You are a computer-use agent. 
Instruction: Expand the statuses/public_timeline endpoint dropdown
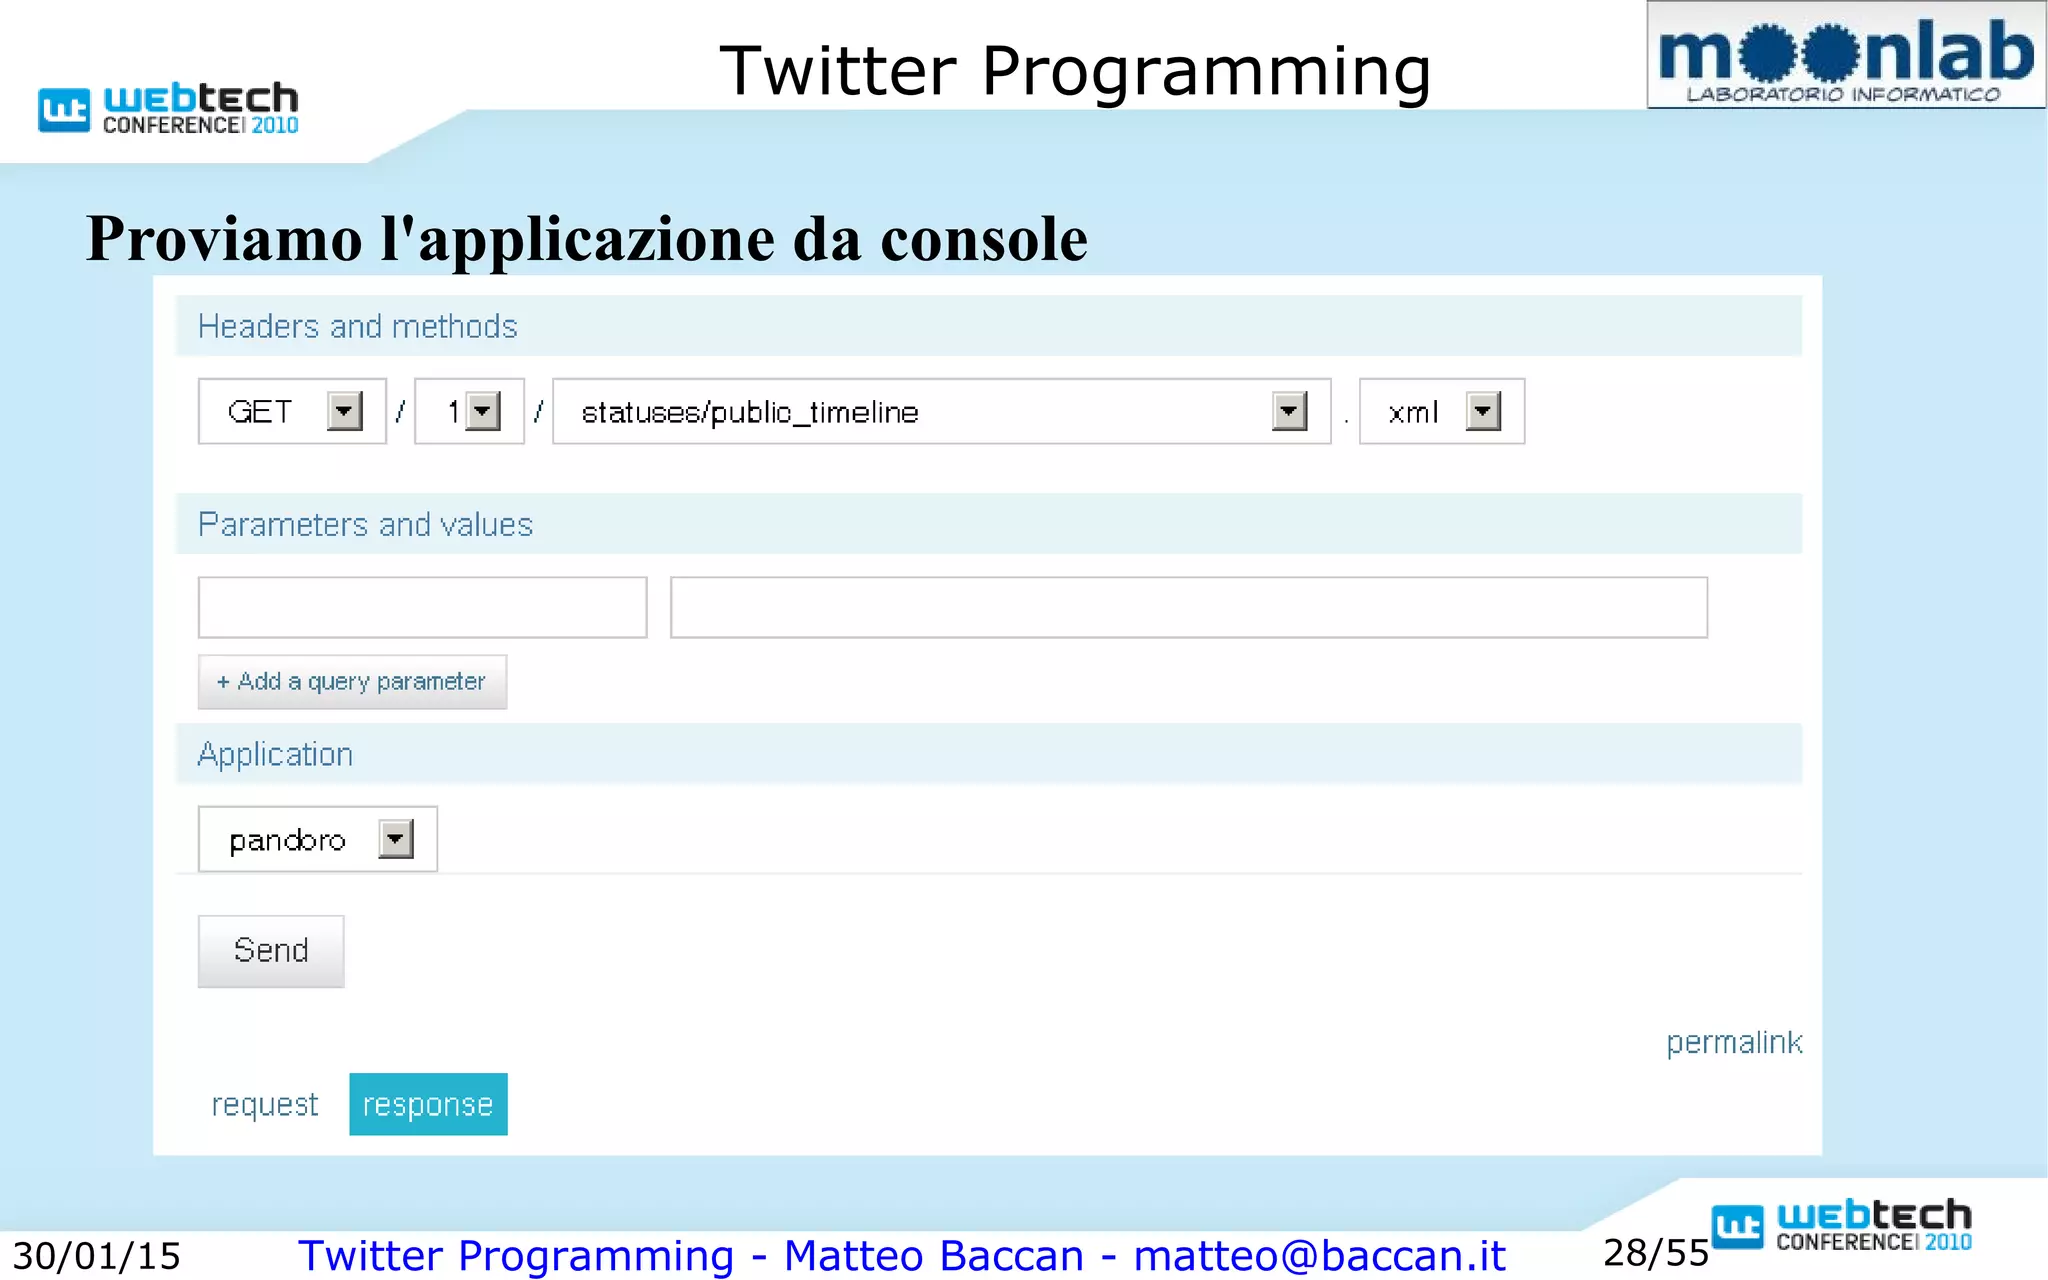941,411
